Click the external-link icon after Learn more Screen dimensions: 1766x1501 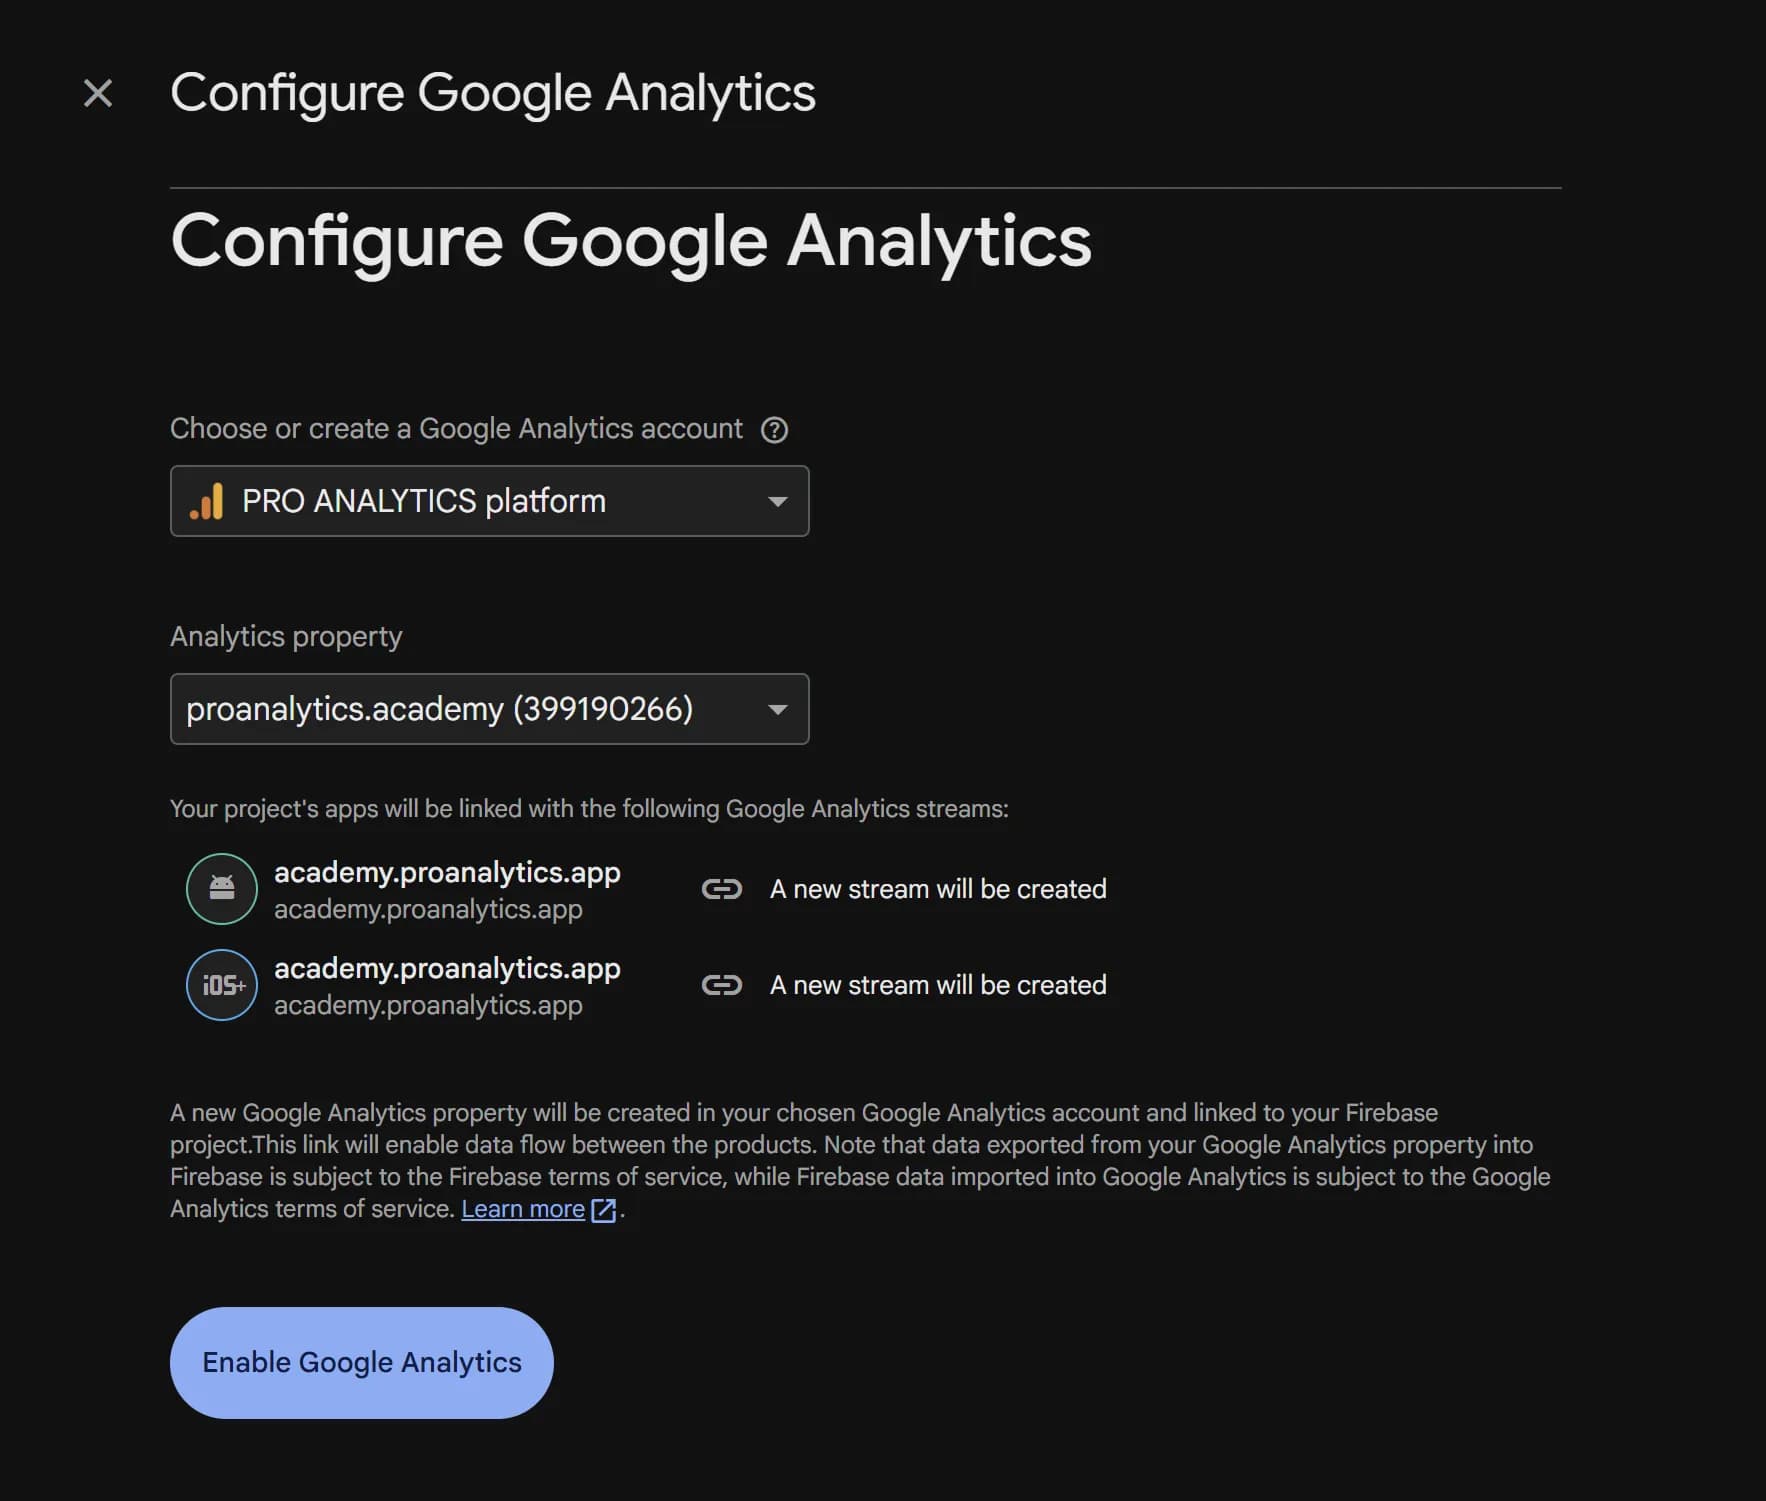603,1209
